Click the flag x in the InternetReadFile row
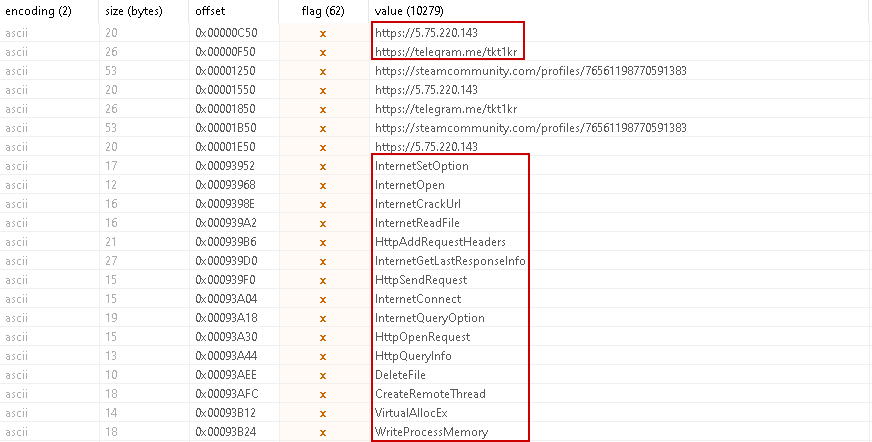 pos(323,223)
